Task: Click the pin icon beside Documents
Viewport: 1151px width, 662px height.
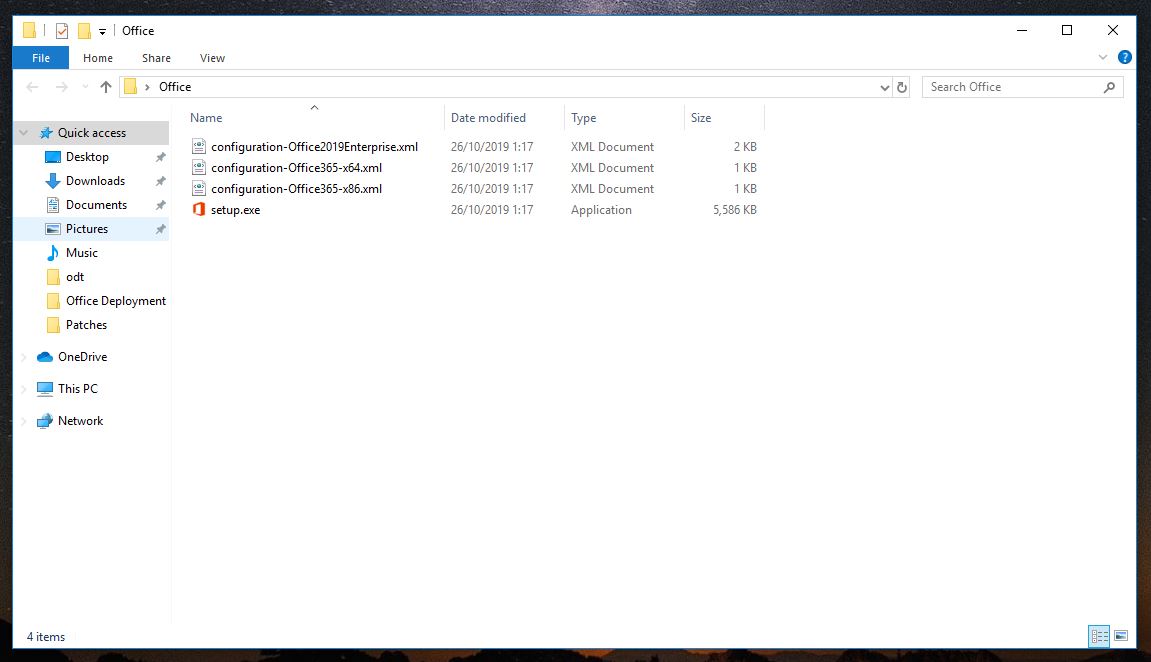Action: point(160,205)
